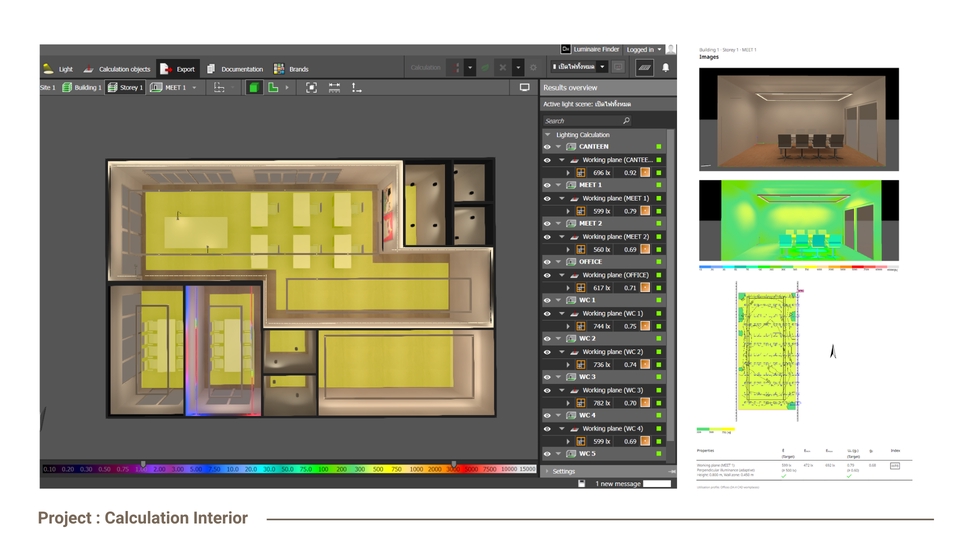Viewport: 960px width, 540px height.
Task: Toggle visibility eye of WC 2 room
Action: 547,339
